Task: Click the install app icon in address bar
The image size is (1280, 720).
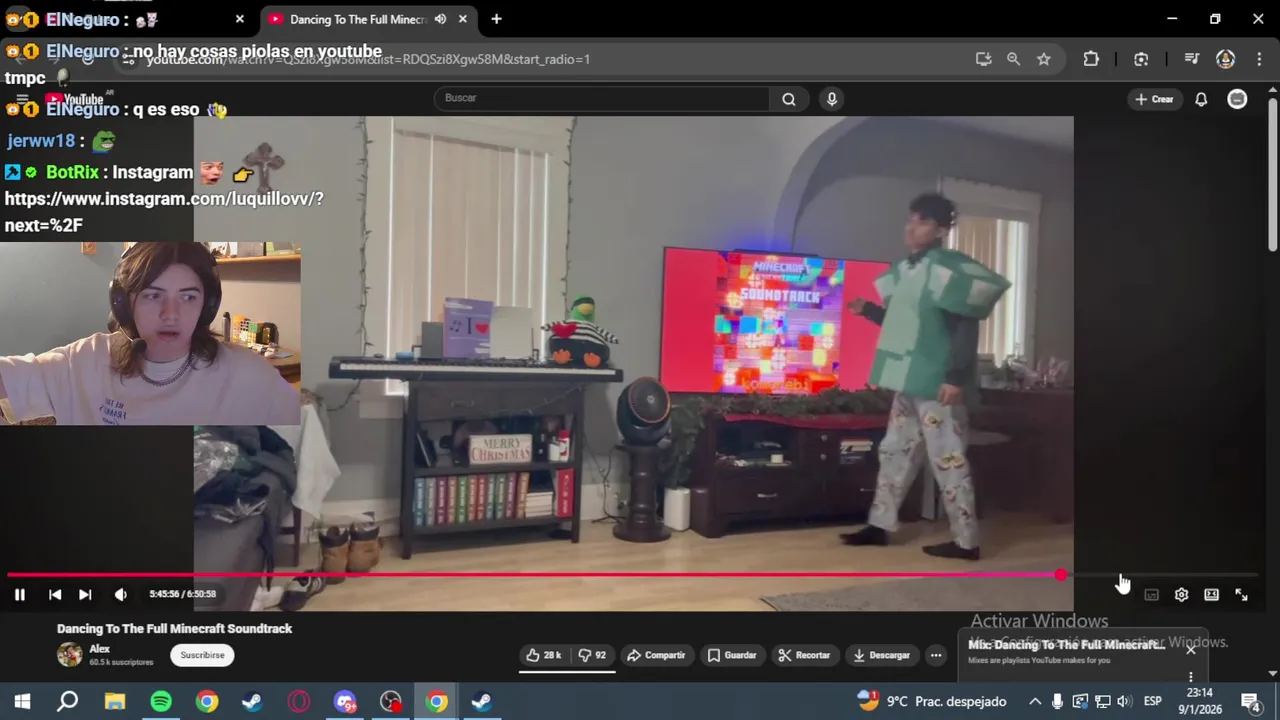Action: 983,59
